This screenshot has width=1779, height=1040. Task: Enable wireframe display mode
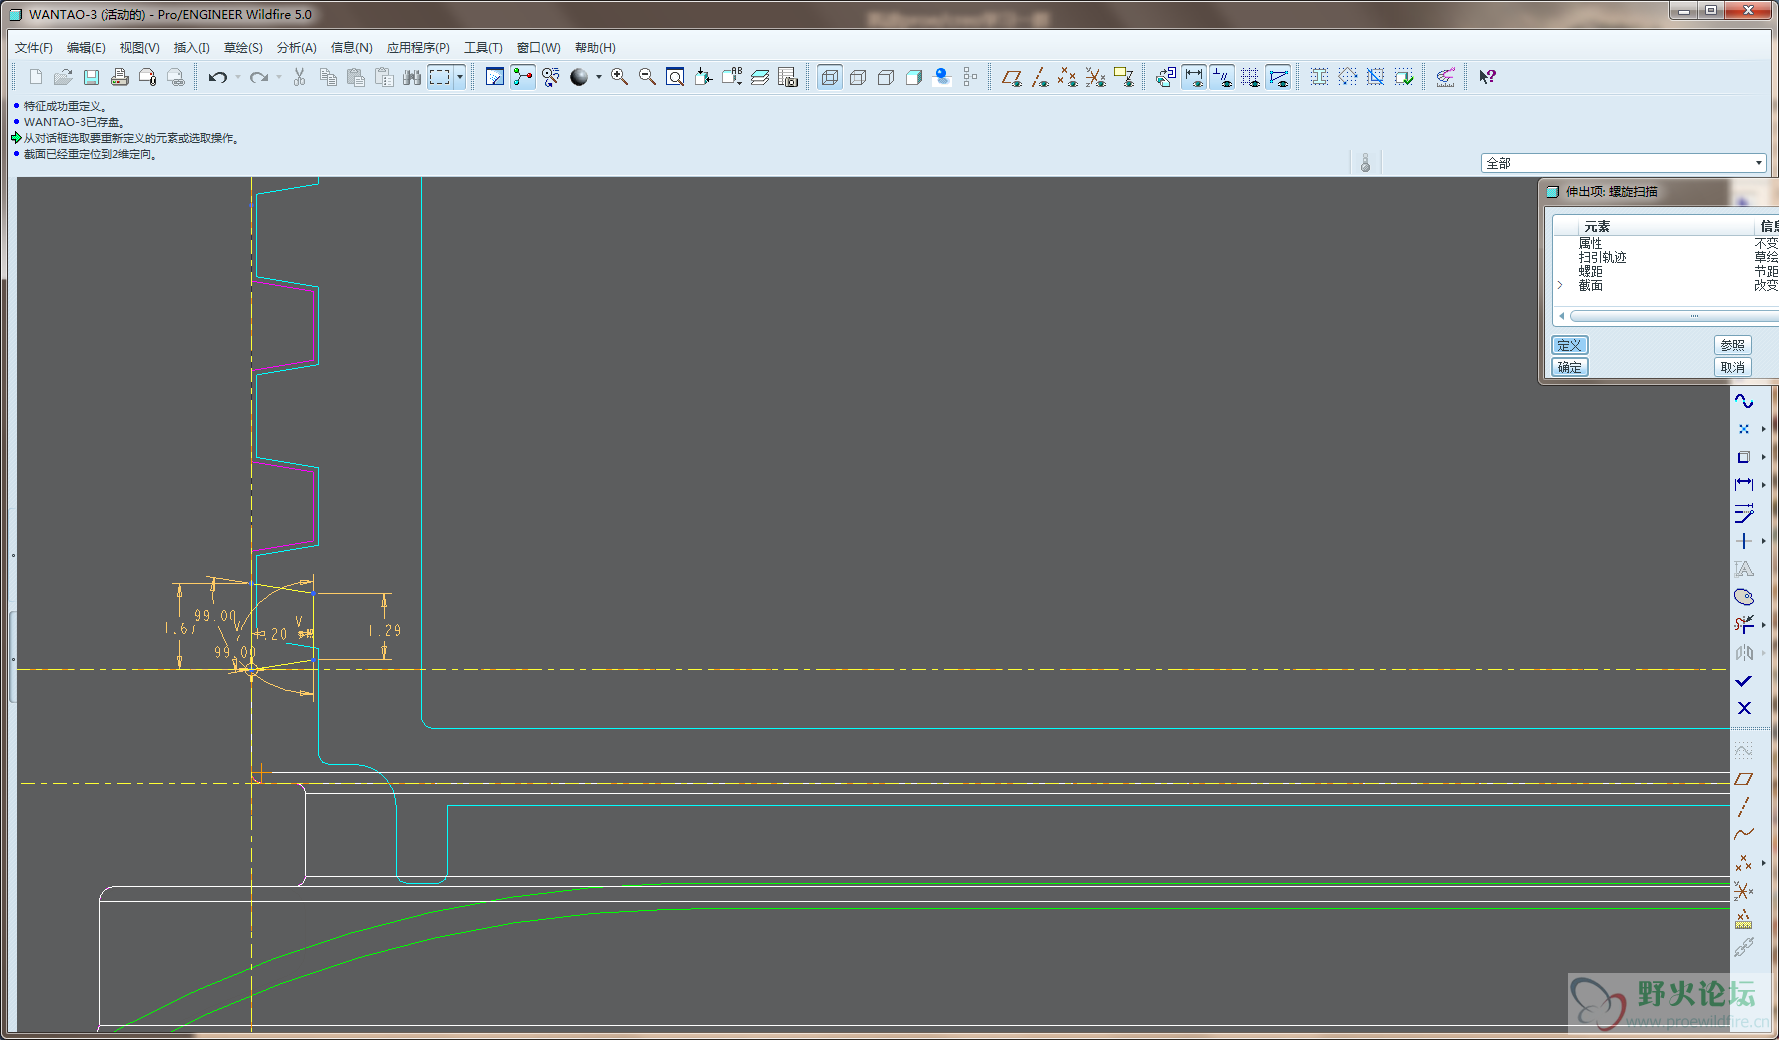(830, 77)
